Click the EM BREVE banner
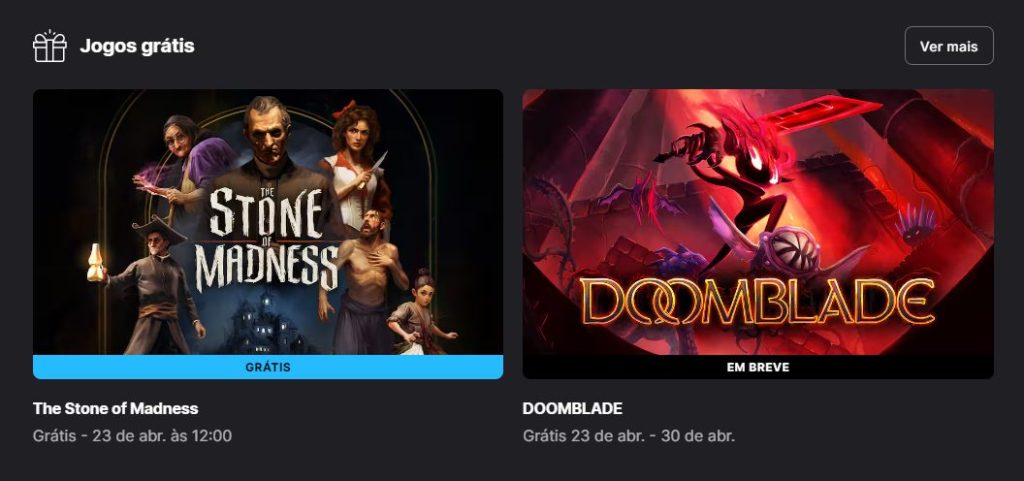 pyautogui.click(x=758, y=367)
